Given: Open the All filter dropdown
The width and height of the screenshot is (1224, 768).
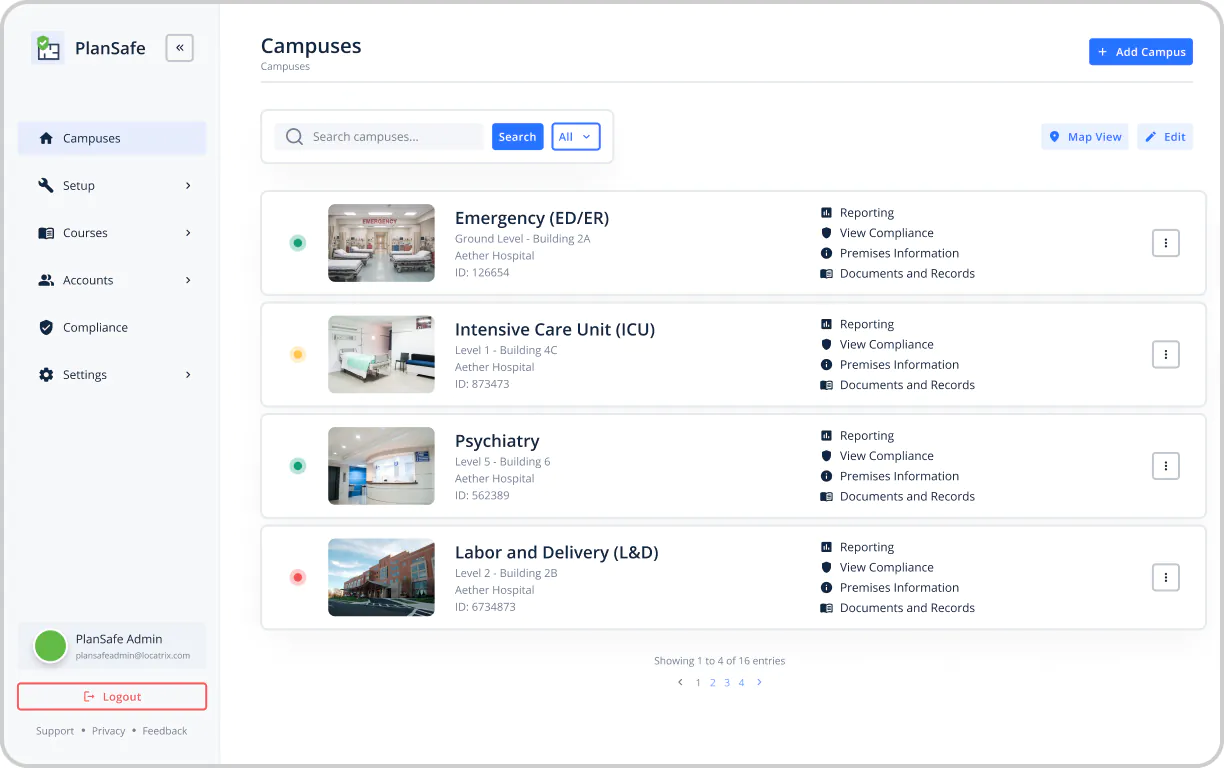Looking at the screenshot, I should click(576, 136).
